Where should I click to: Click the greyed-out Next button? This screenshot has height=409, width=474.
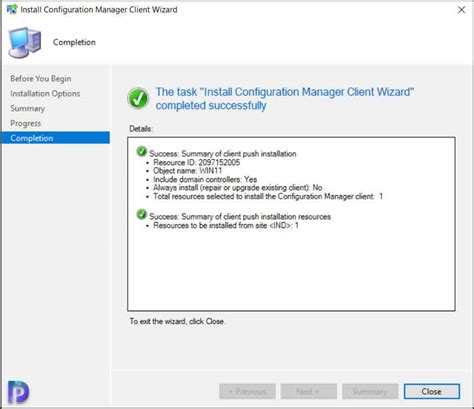point(309,391)
